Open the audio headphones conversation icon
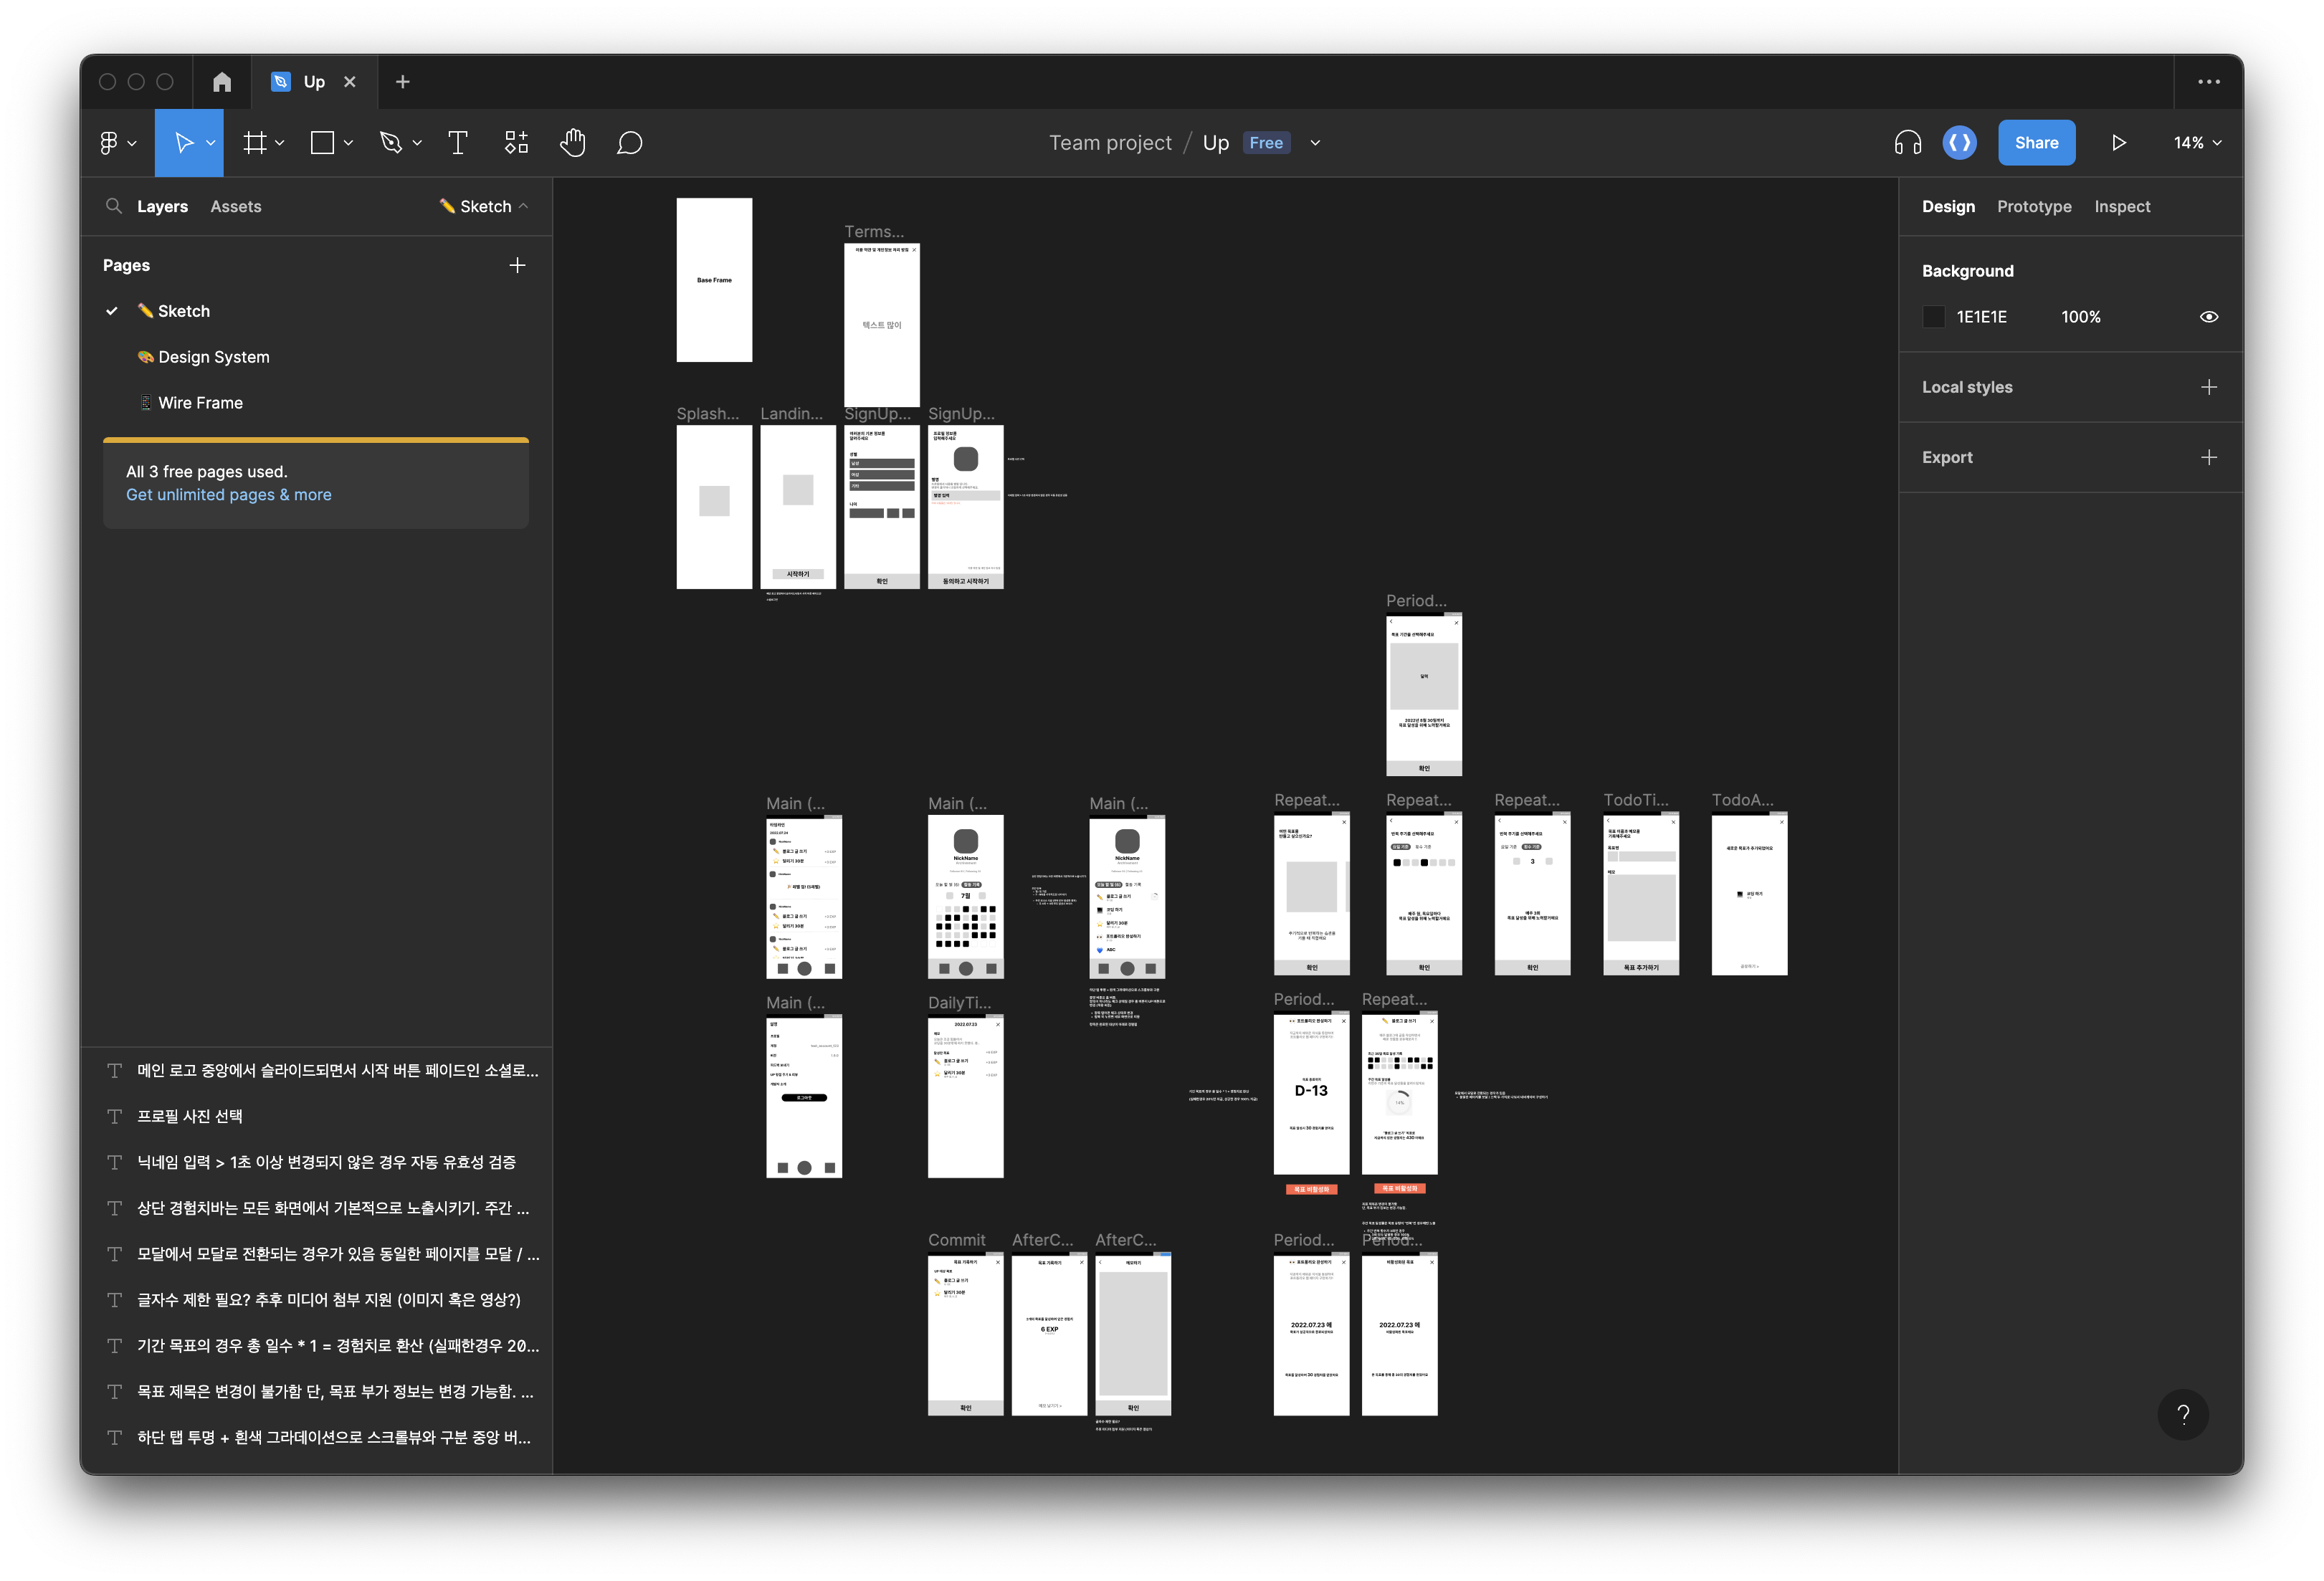Image resolution: width=2324 pixels, height=1581 pixels. [1907, 143]
